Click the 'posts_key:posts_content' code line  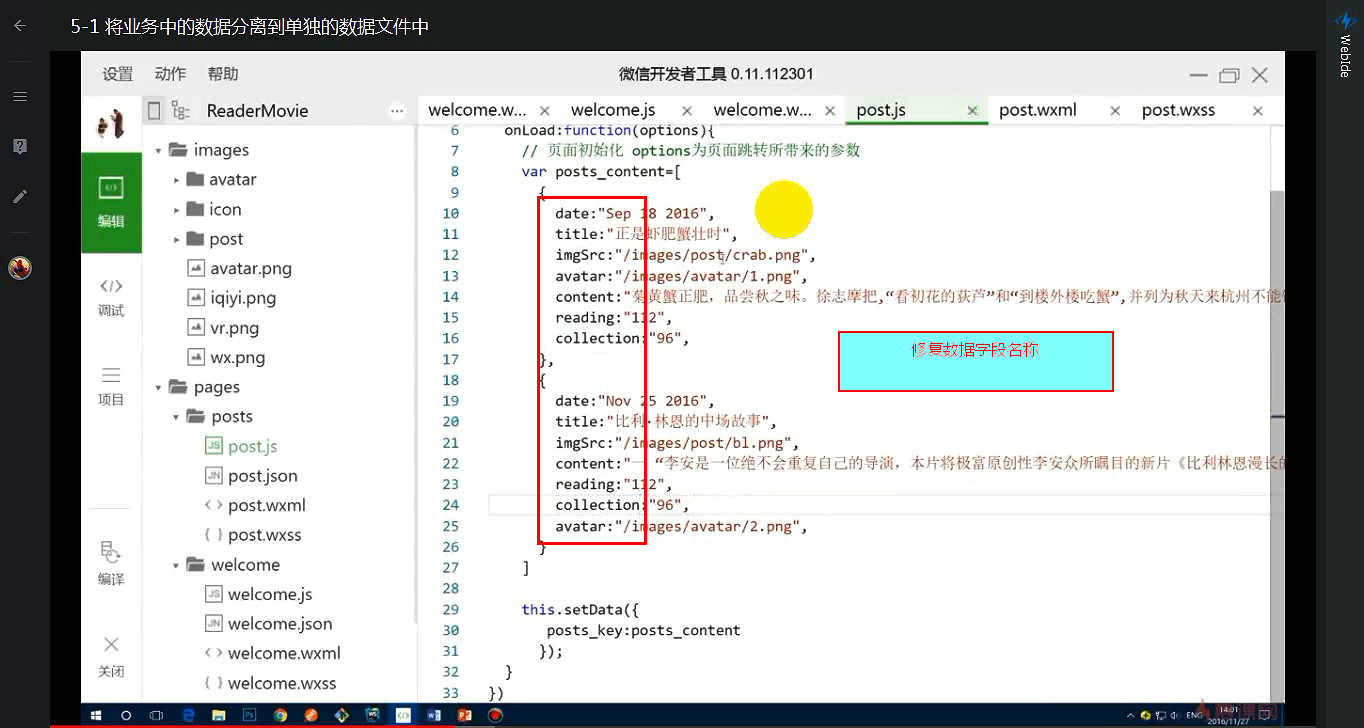click(643, 630)
